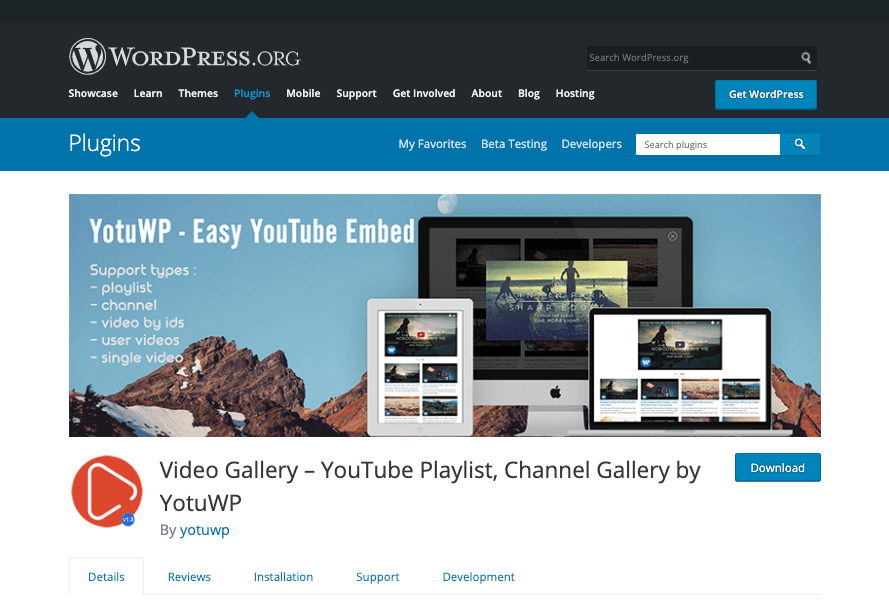This screenshot has width=889, height=615.
Task: Click the WordPress.org search magnifier icon
Action: tap(806, 58)
